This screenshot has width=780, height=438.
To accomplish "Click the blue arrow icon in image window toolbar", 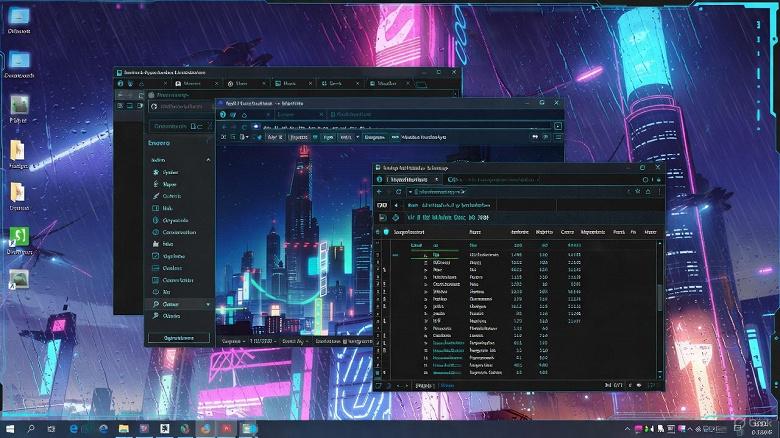I will tap(259, 137).
